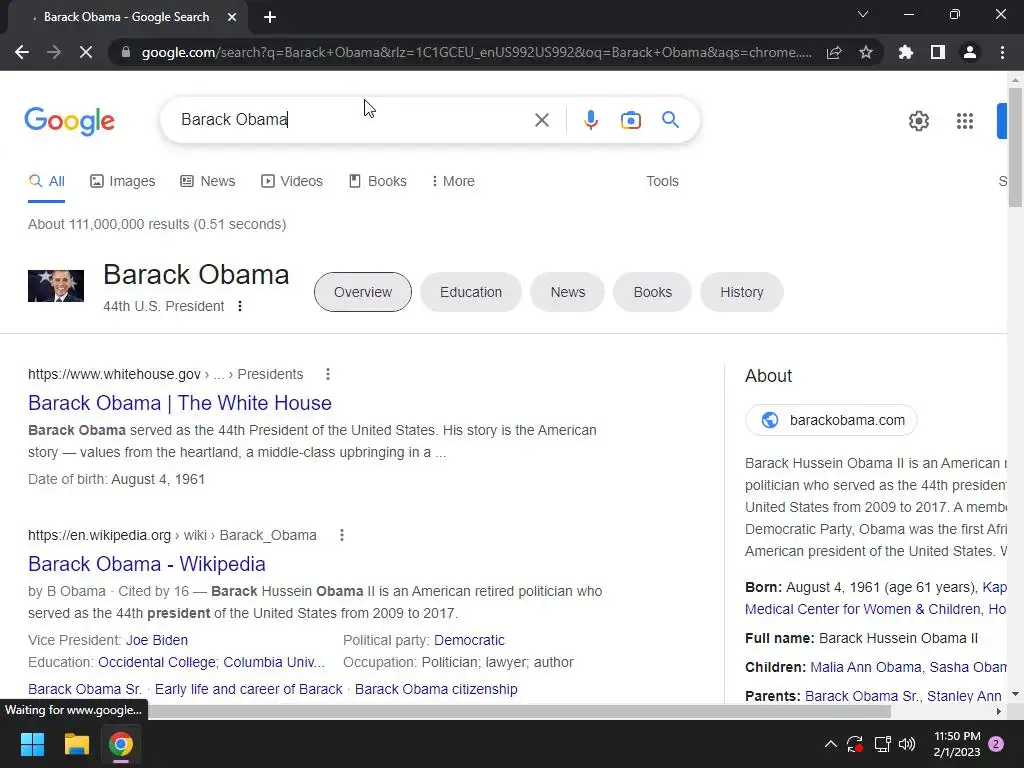Screen dimensions: 1024x768
Task: Toggle the Chrome side panel icon
Action: [x=938, y=52]
